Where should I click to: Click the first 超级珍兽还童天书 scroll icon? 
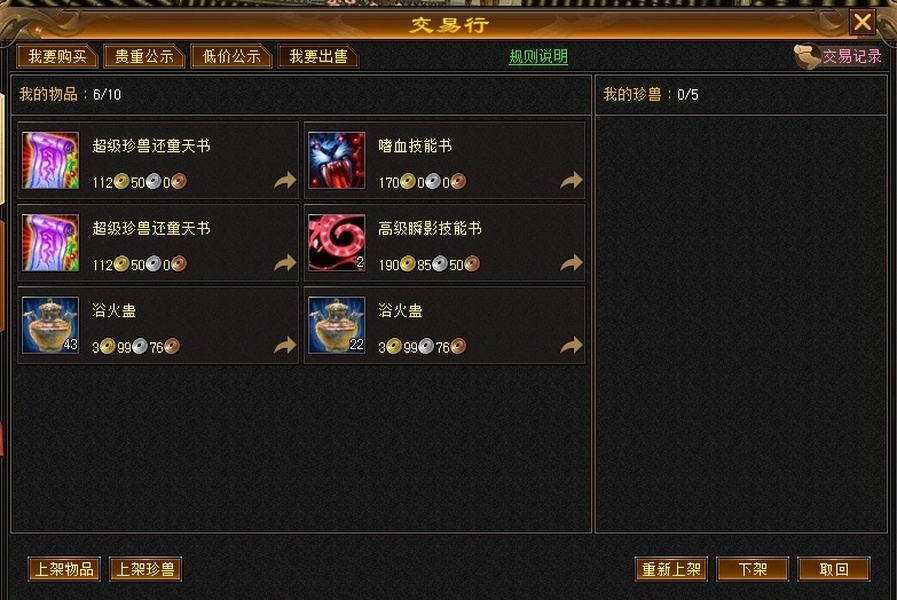[x=50, y=160]
